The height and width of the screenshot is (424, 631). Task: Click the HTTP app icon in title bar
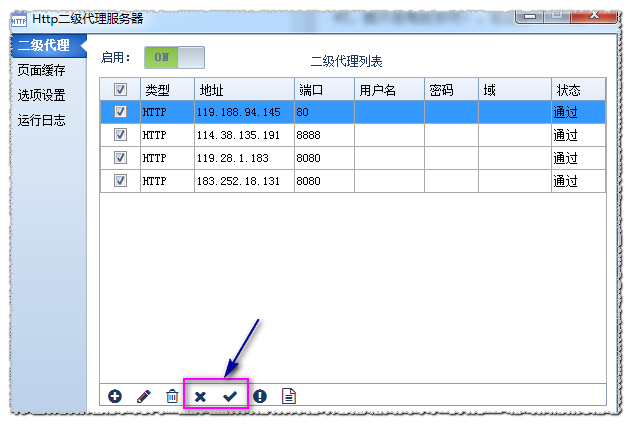[x=18, y=18]
